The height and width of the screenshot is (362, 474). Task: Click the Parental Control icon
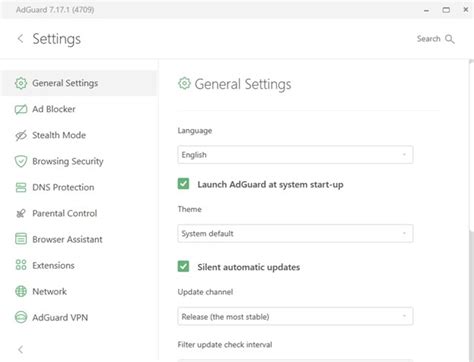(x=21, y=213)
